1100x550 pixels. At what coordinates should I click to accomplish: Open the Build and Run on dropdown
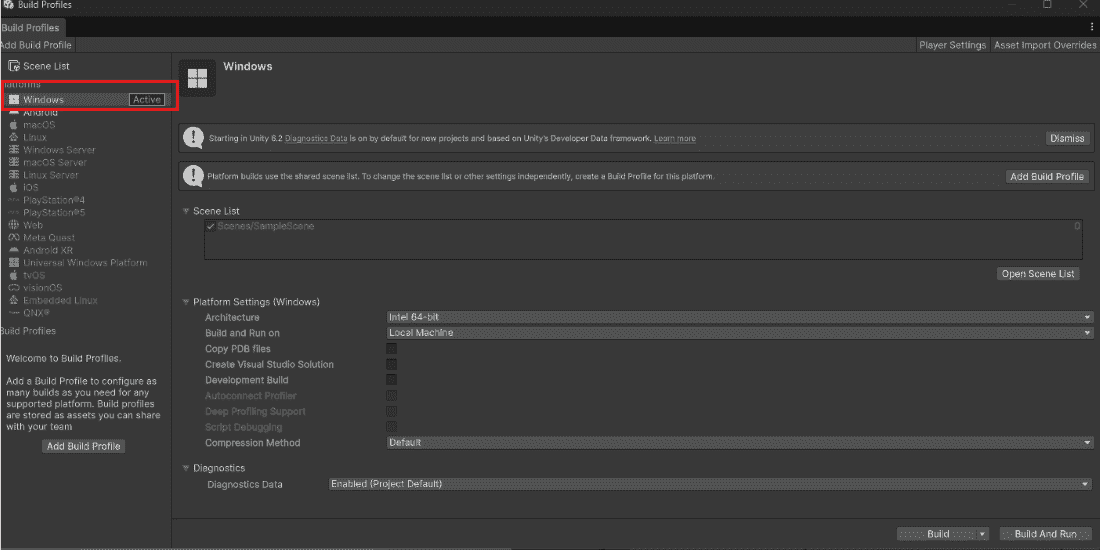(740, 333)
